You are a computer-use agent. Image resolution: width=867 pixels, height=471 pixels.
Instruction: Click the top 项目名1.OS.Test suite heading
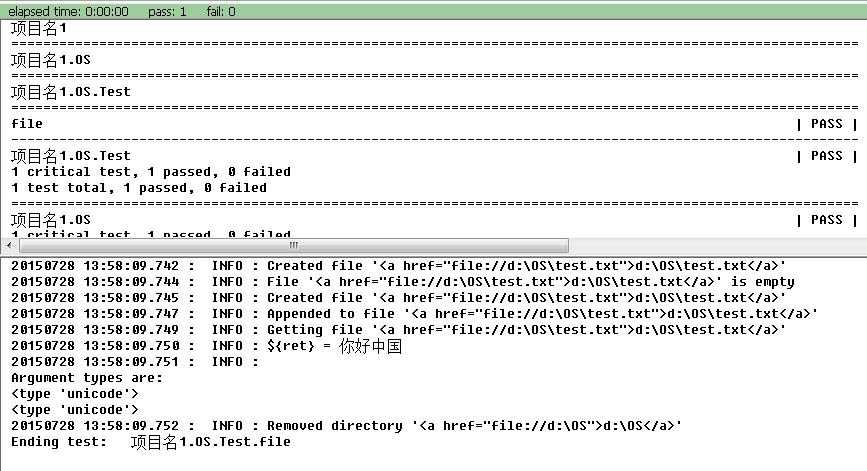71,92
